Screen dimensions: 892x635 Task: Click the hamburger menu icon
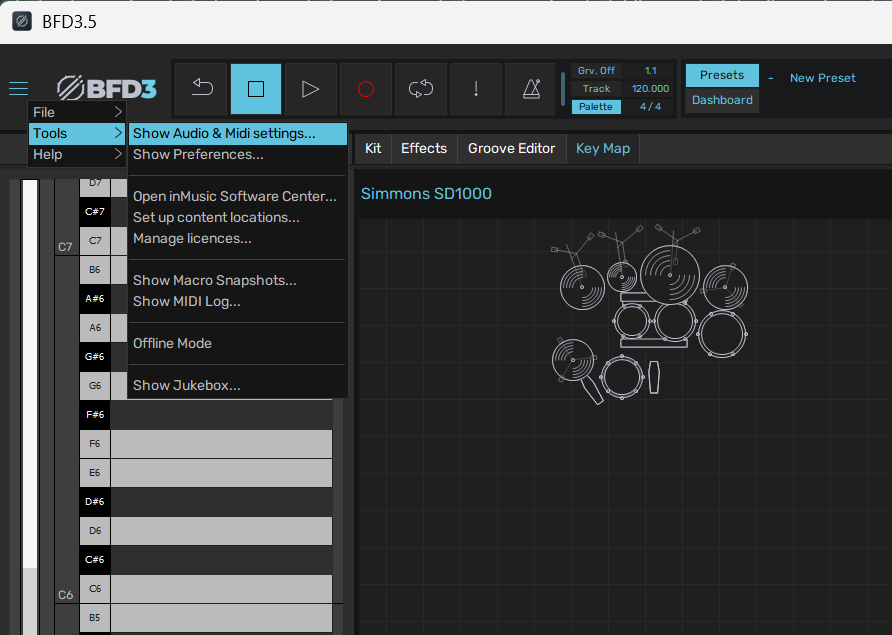coord(18,88)
